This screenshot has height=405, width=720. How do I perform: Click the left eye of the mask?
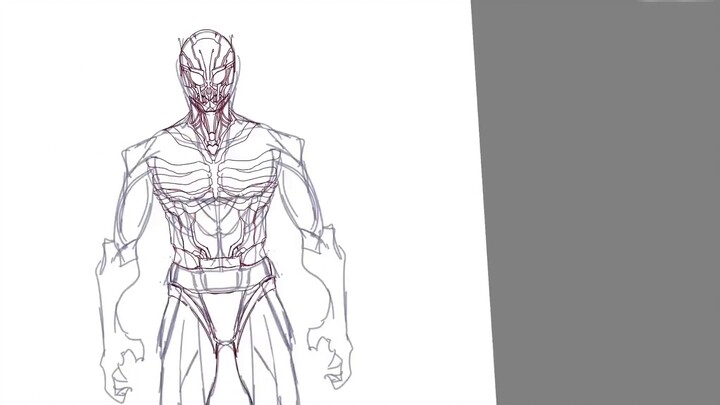click(x=196, y=74)
